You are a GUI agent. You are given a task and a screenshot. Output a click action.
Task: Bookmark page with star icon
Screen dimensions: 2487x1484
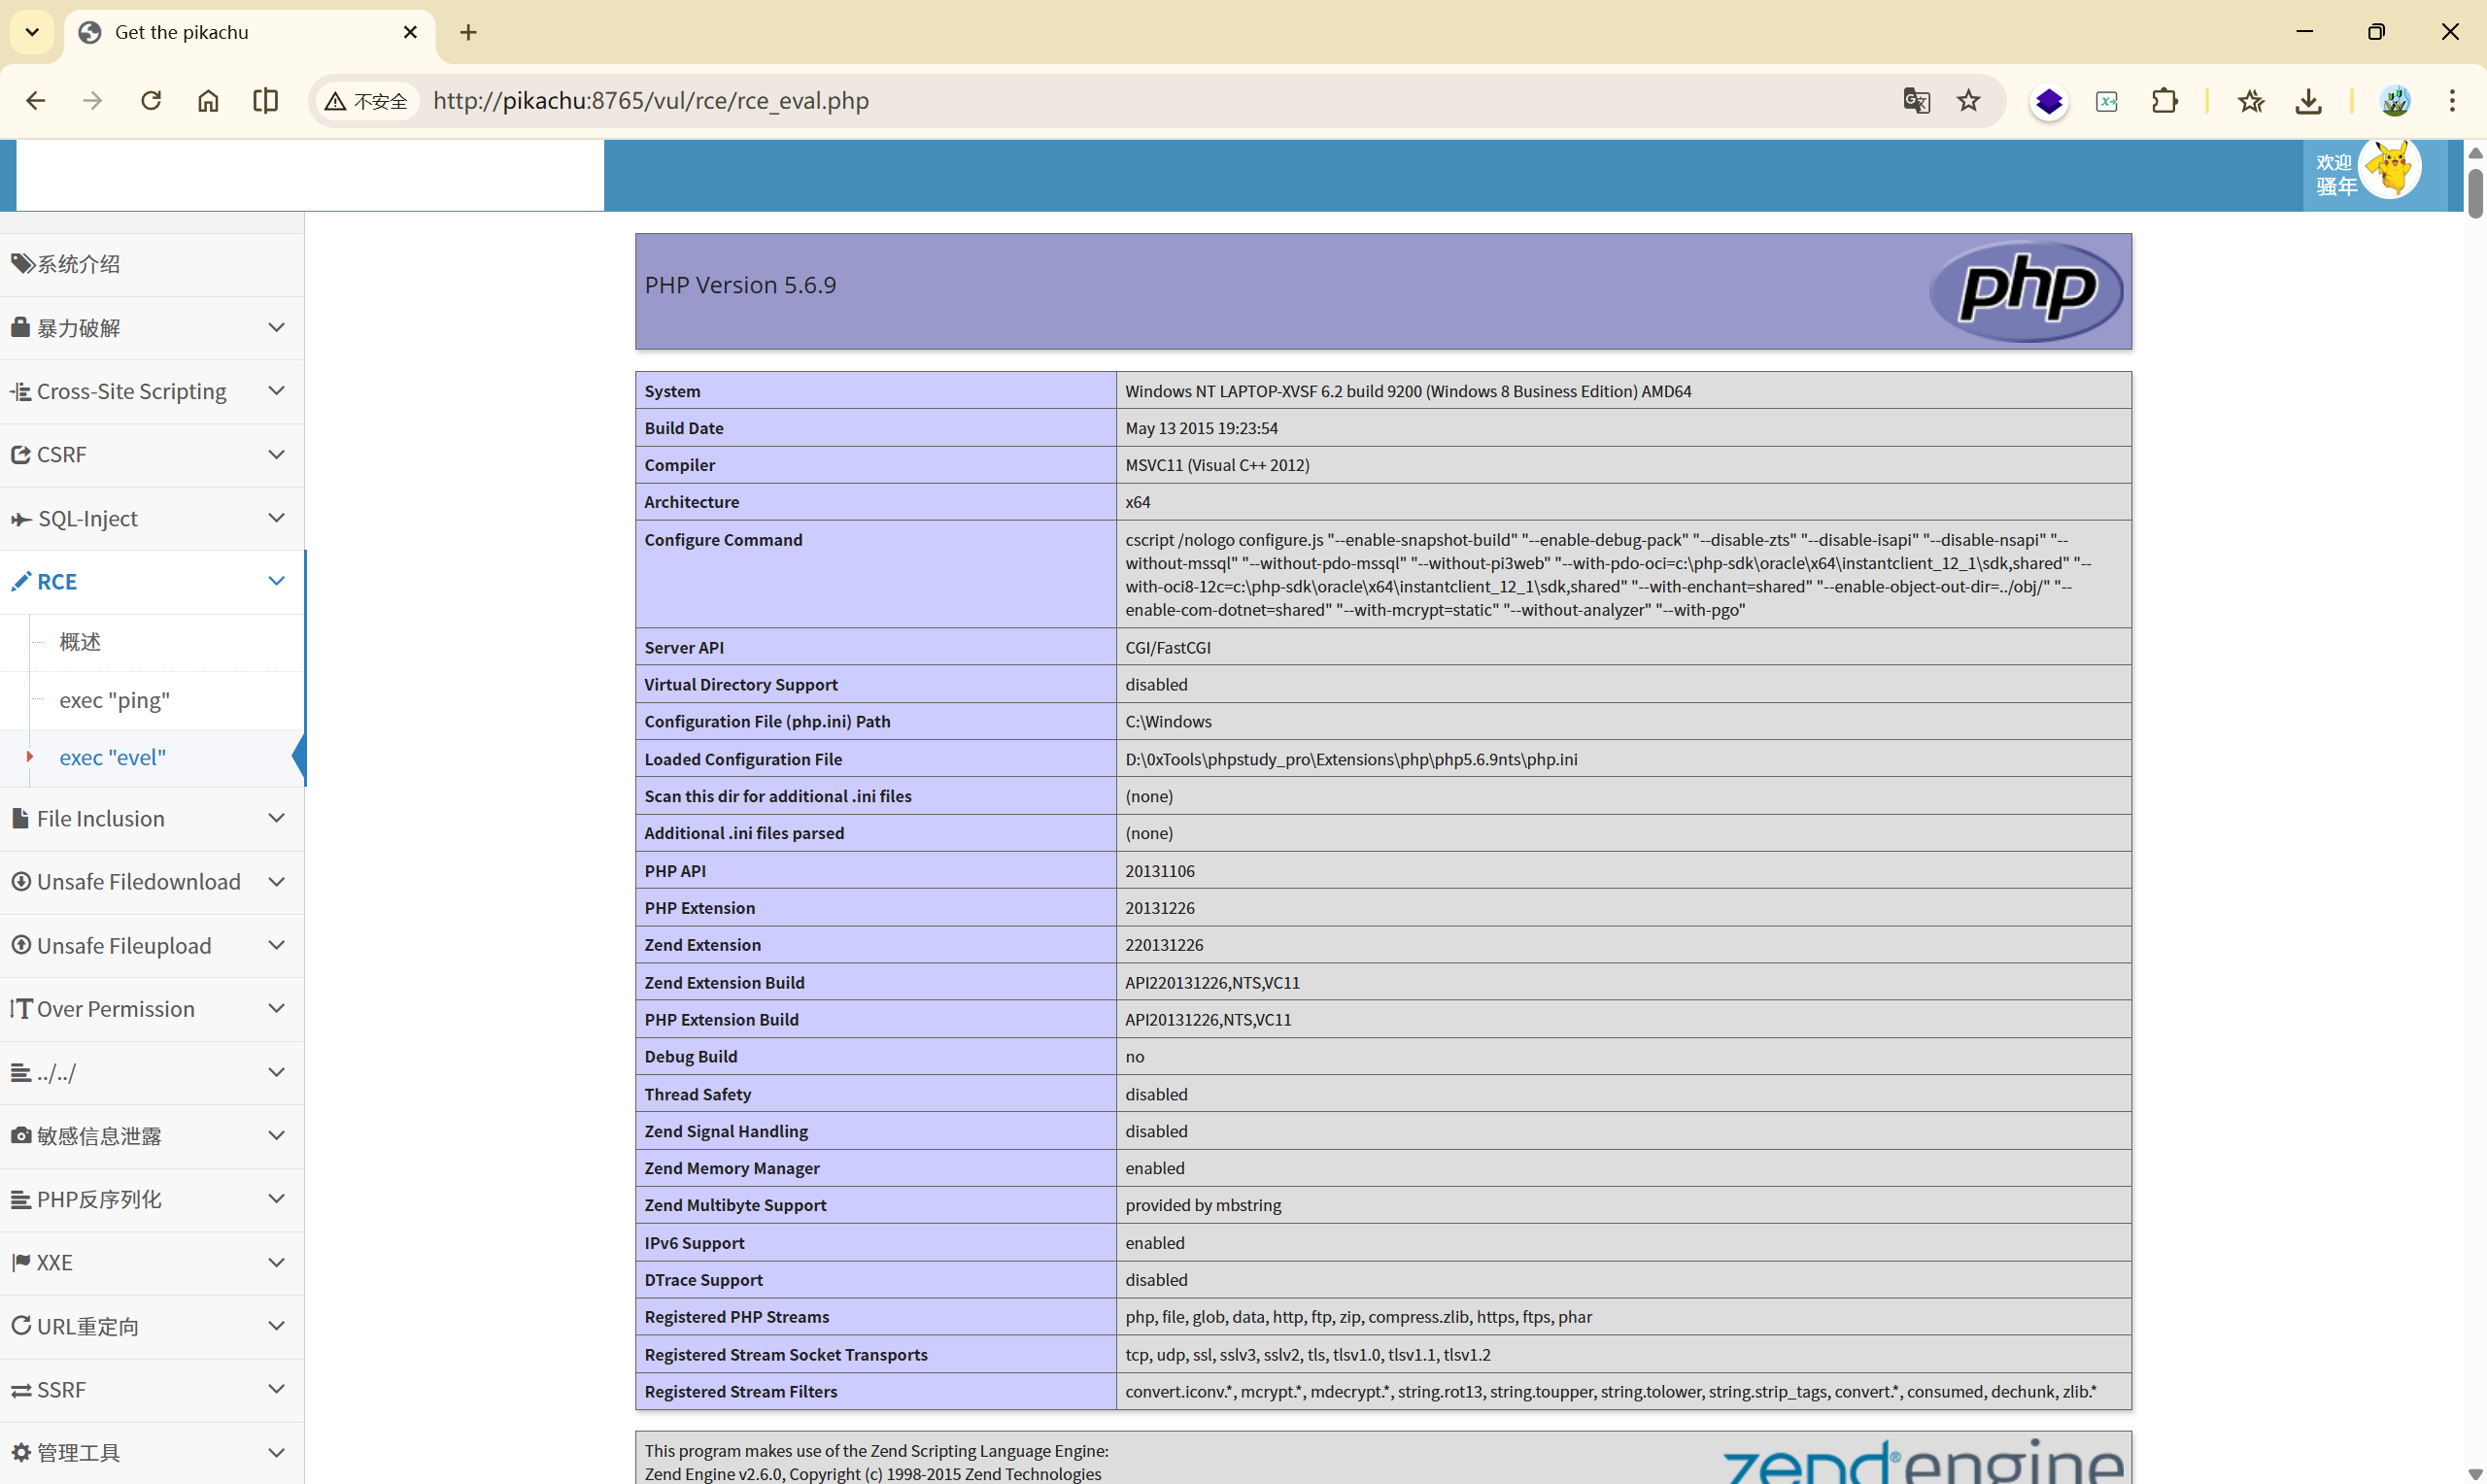[x=1968, y=101]
